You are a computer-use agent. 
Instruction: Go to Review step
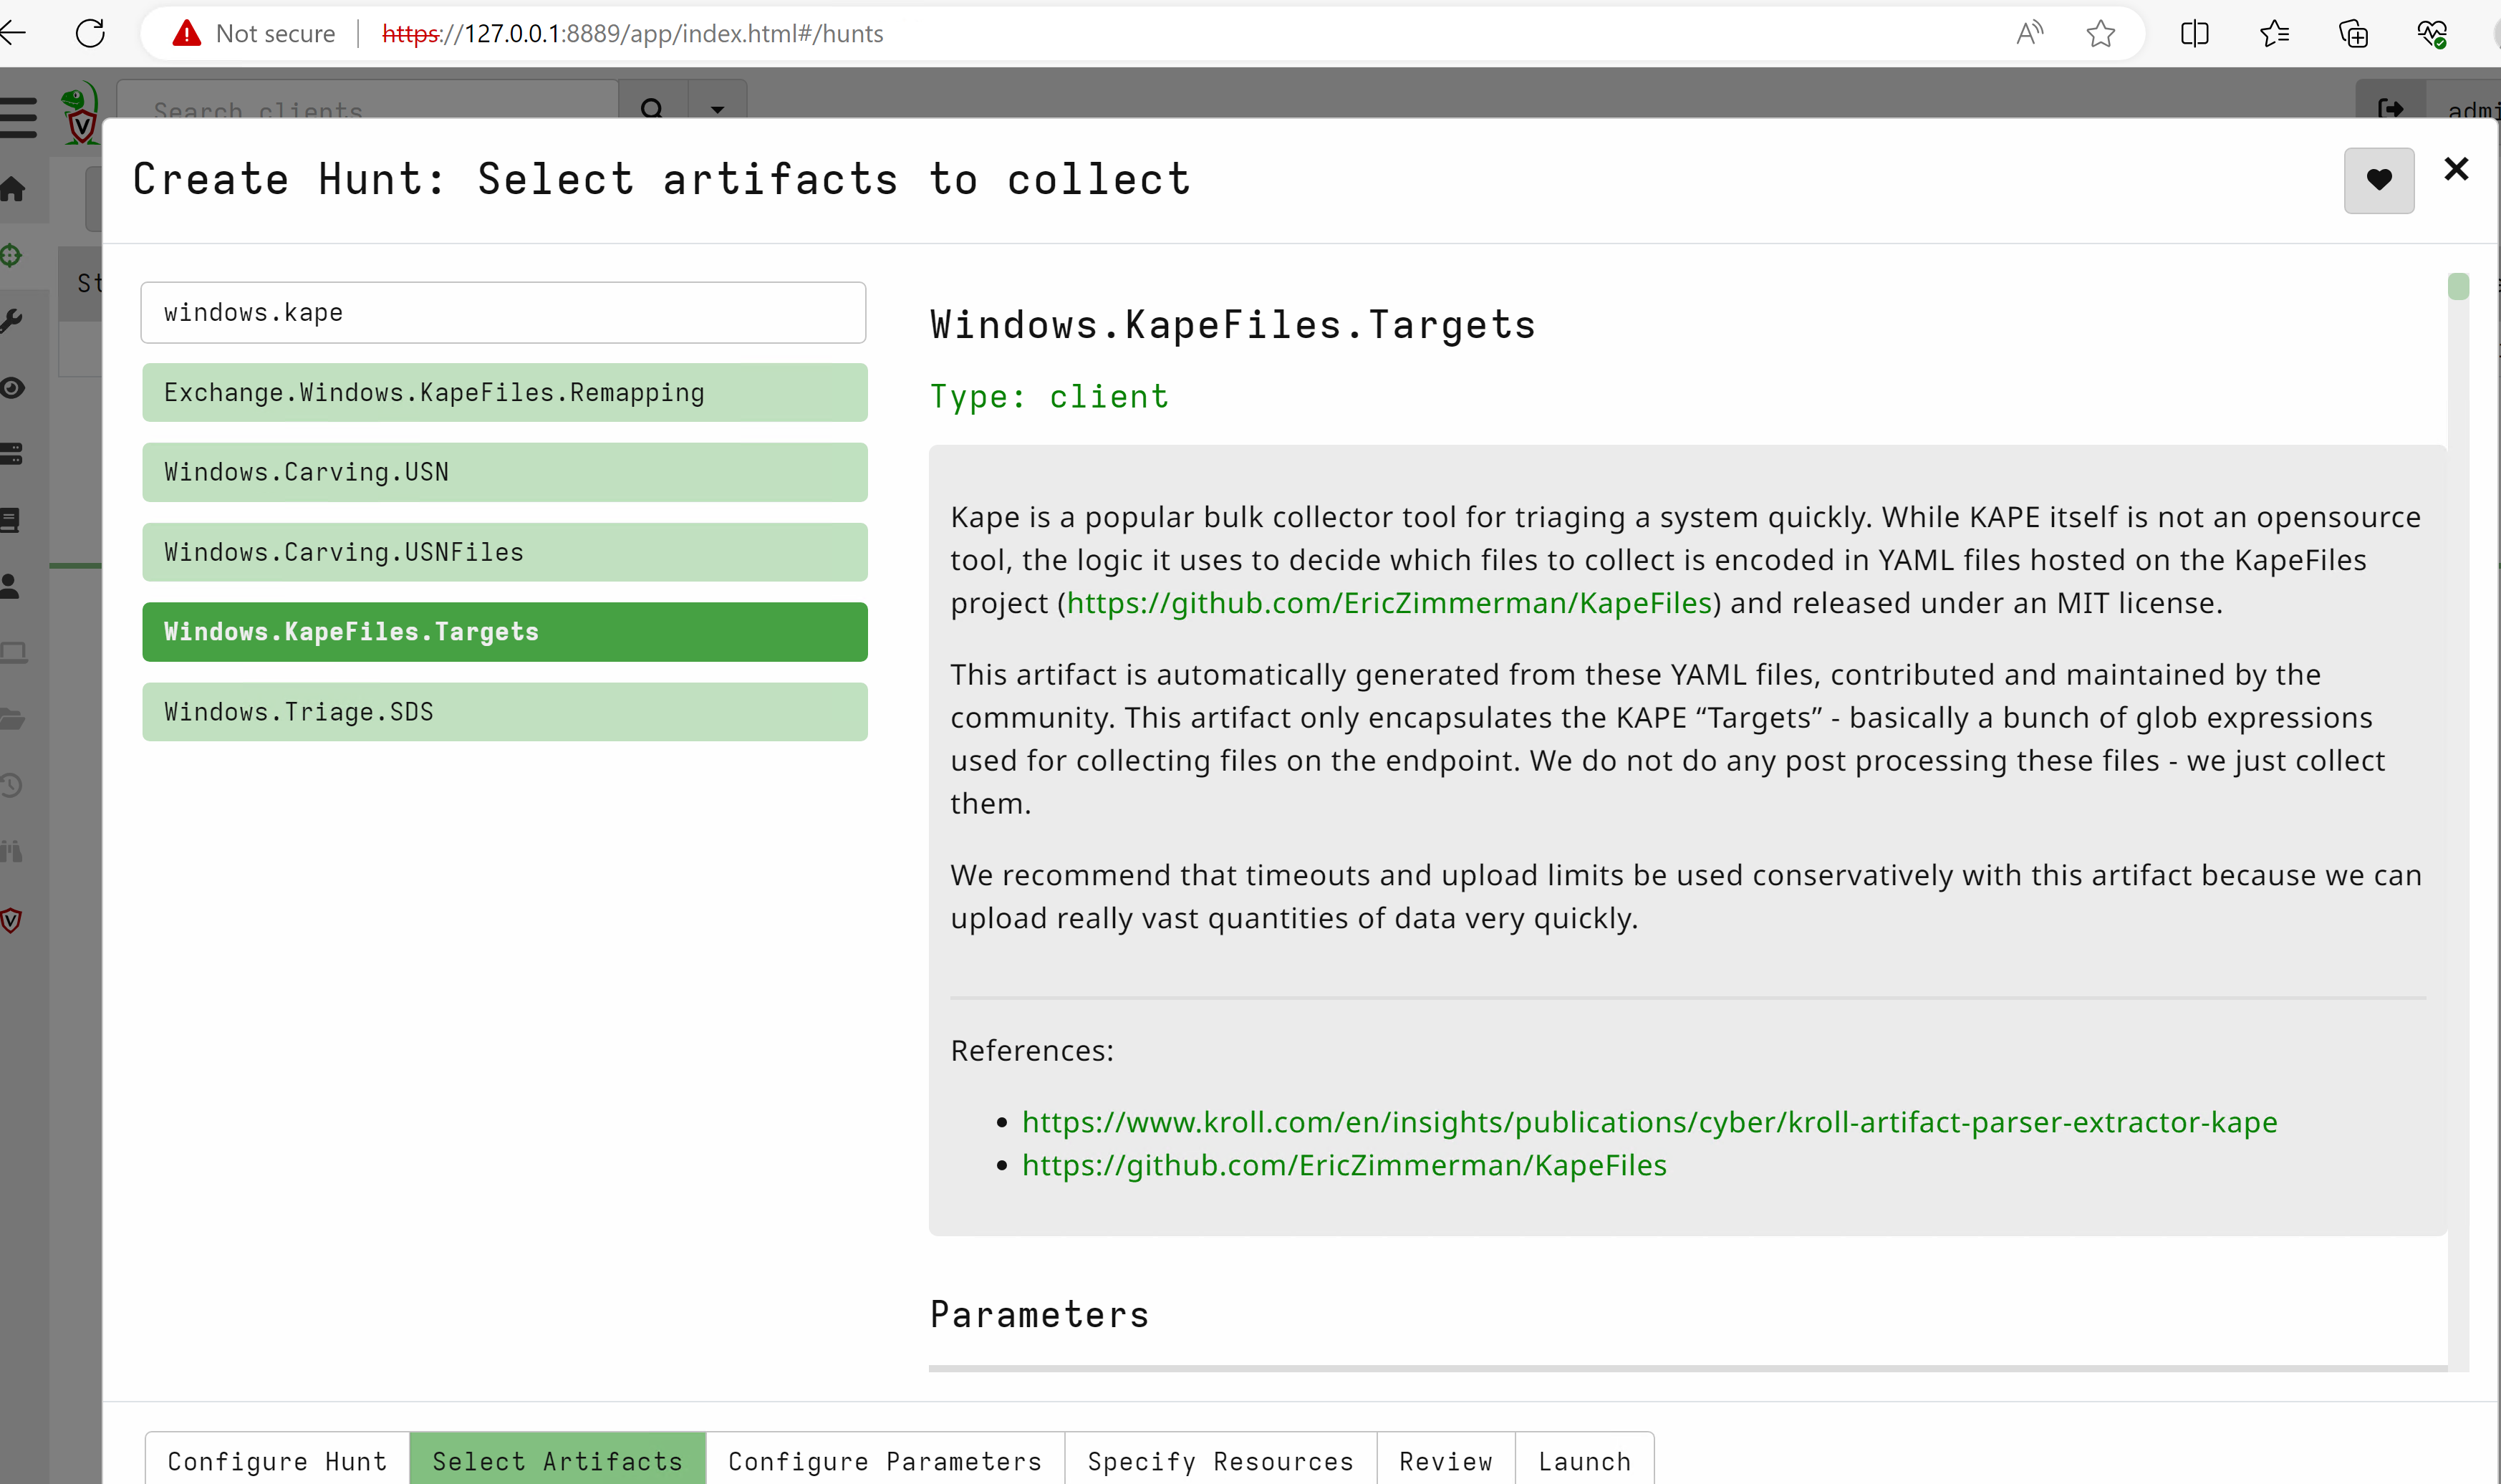pos(1445,1460)
